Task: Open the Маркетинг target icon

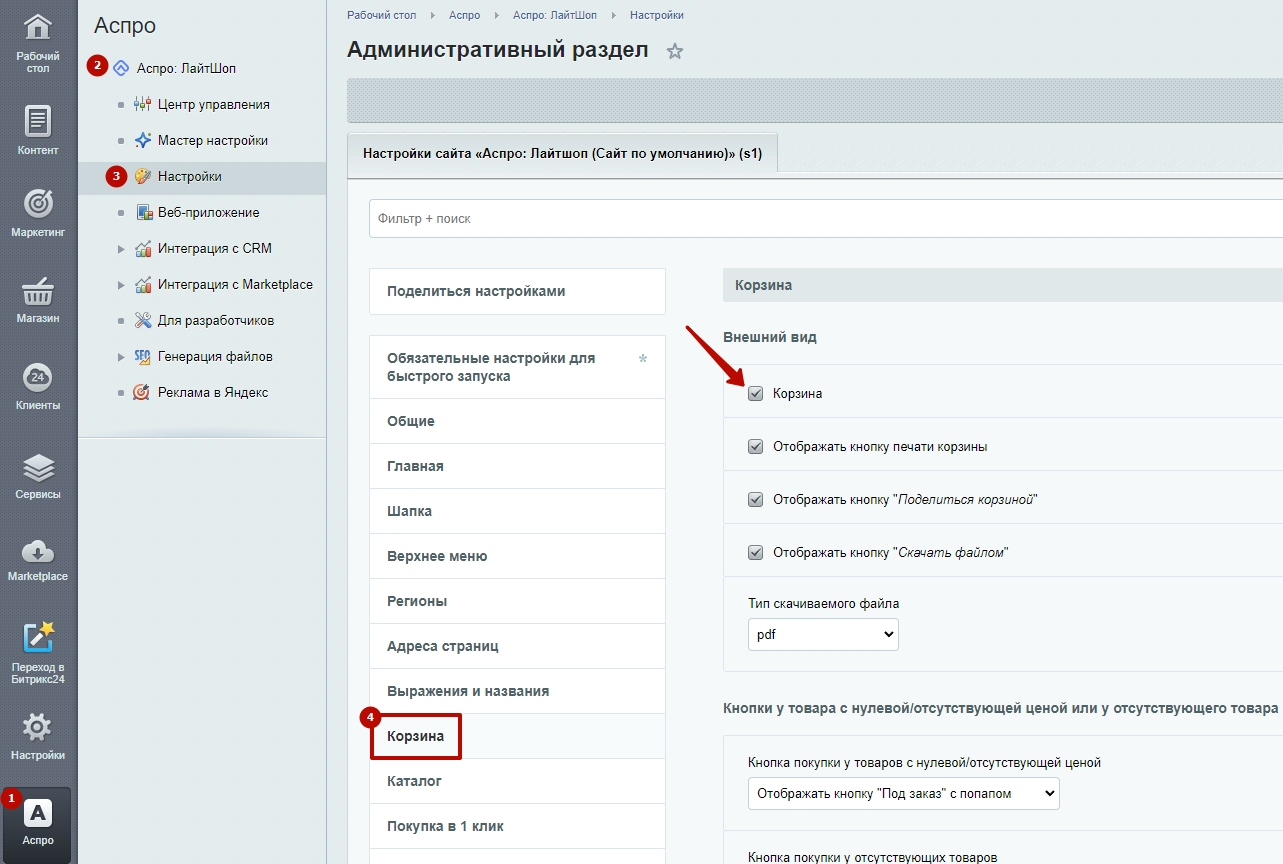Action: pos(38,203)
